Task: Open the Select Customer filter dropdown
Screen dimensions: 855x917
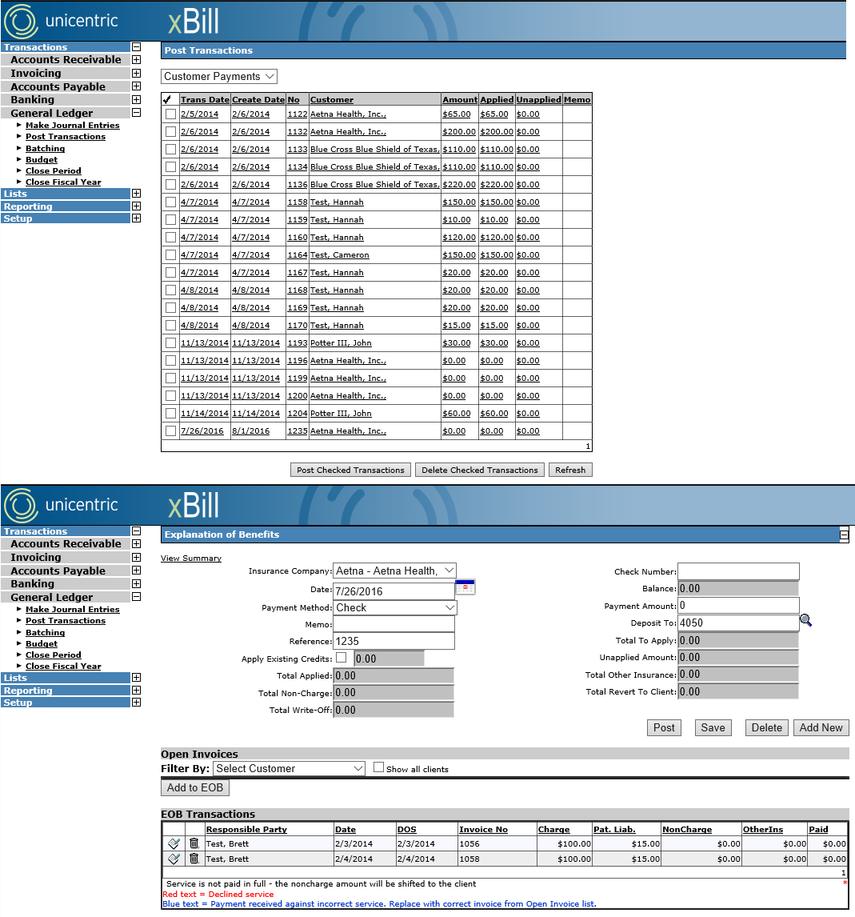Action: 289,768
